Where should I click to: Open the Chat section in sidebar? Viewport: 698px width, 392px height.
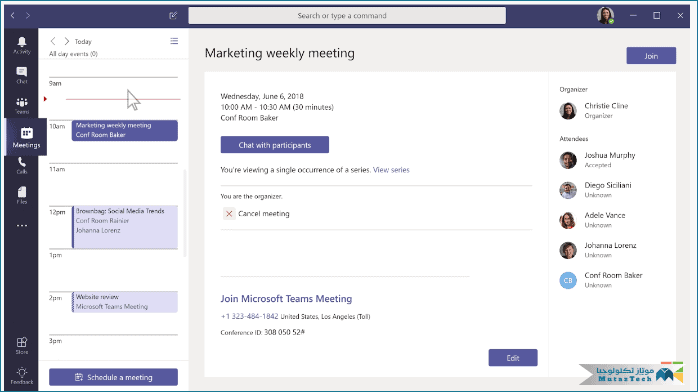click(x=21, y=75)
